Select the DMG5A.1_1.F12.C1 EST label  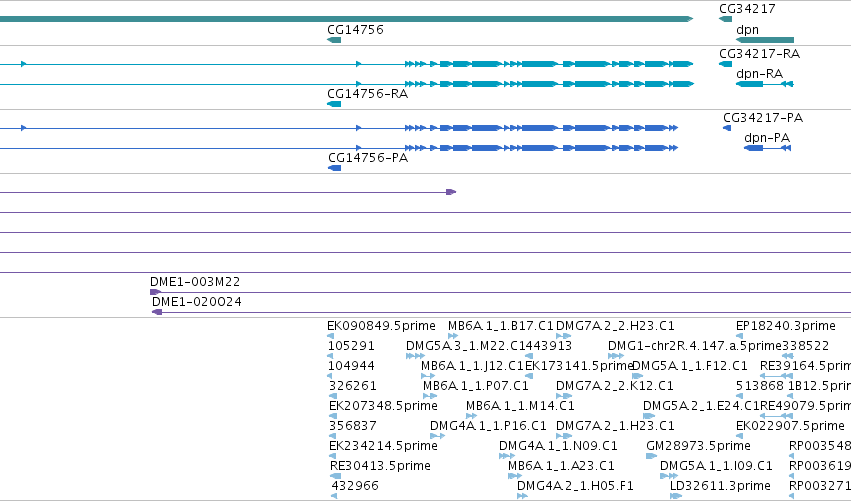coord(689,366)
